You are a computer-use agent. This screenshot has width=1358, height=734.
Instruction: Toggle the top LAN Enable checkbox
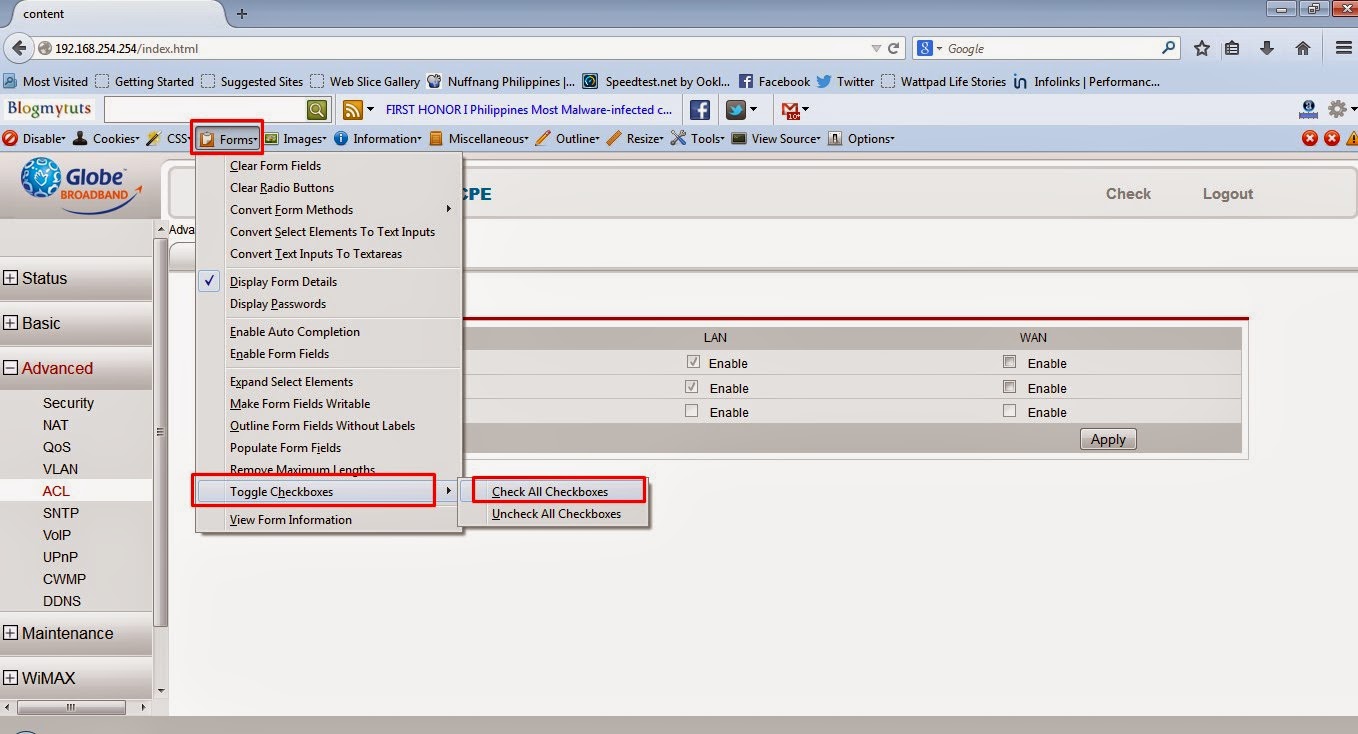coord(692,362)
